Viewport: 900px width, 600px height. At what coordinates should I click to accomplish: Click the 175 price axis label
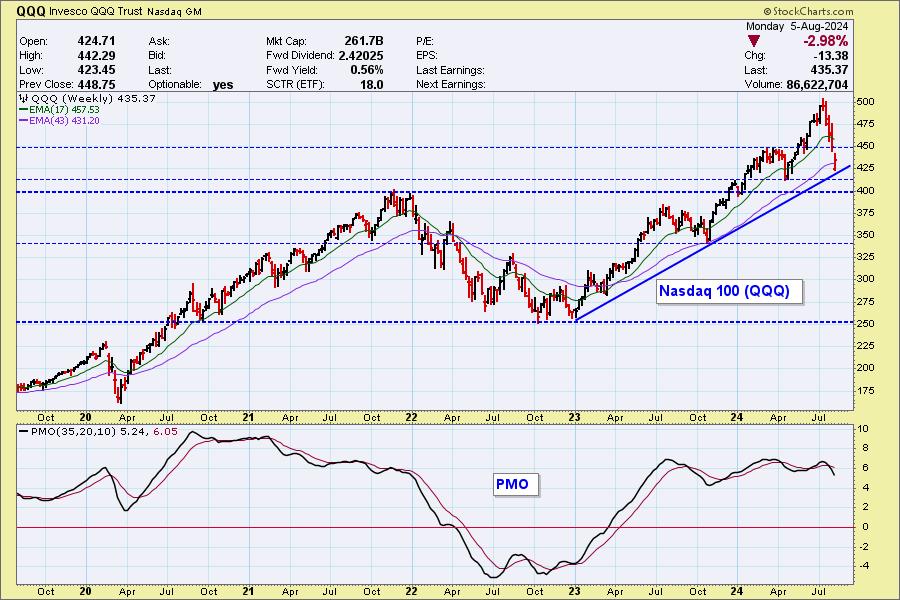coord(865,390)
